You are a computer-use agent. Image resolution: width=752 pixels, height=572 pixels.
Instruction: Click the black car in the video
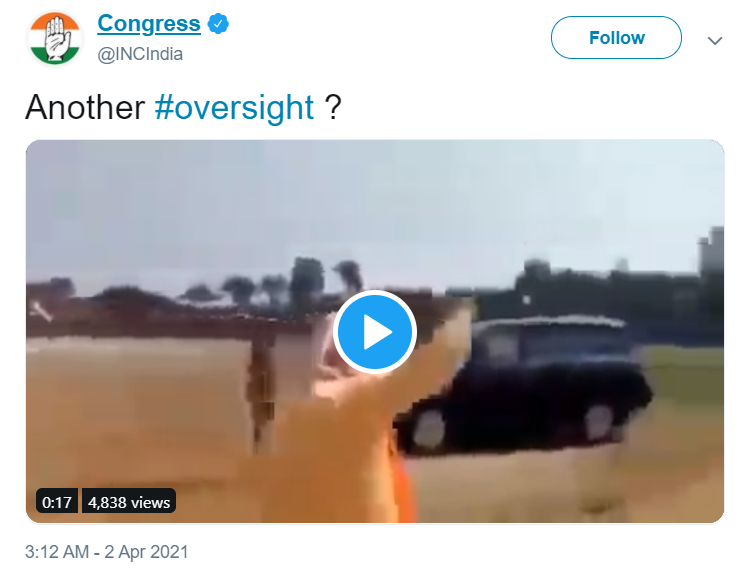click(x=523, y=386)
